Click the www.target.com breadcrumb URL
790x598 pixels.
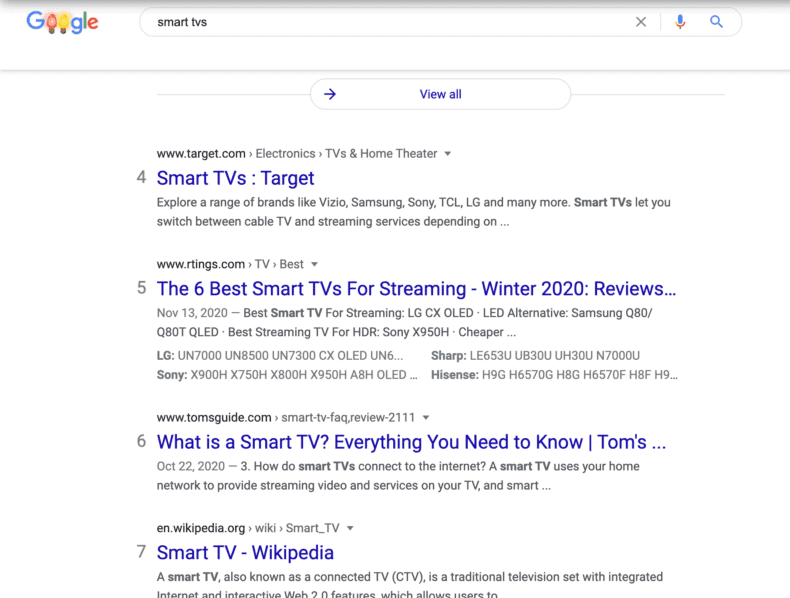201,154
